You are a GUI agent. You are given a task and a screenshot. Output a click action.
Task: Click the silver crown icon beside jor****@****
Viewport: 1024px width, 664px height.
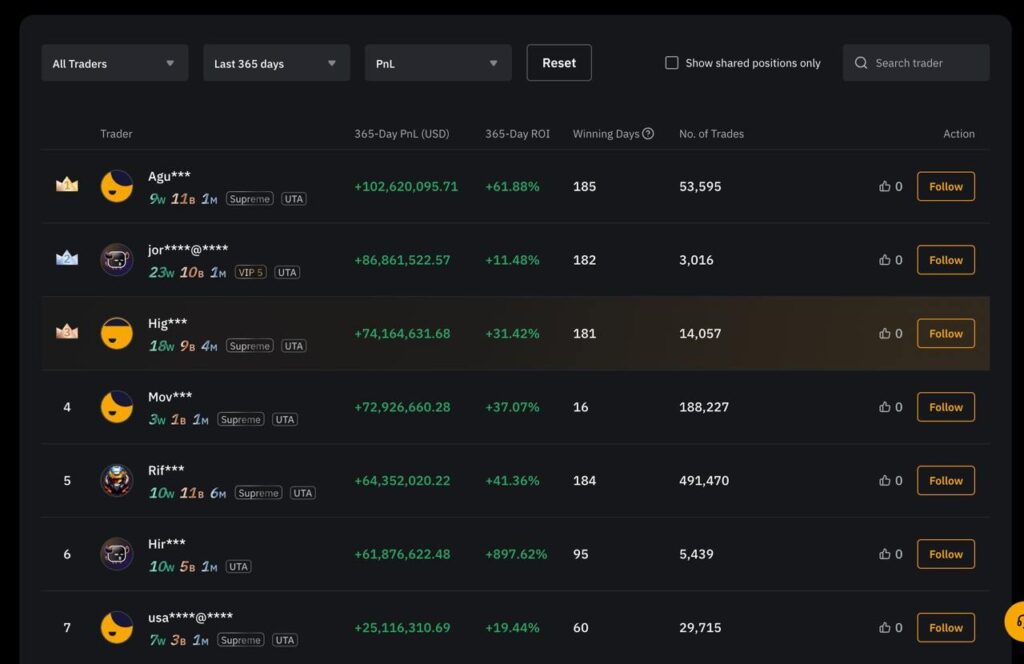pos(66,257)
